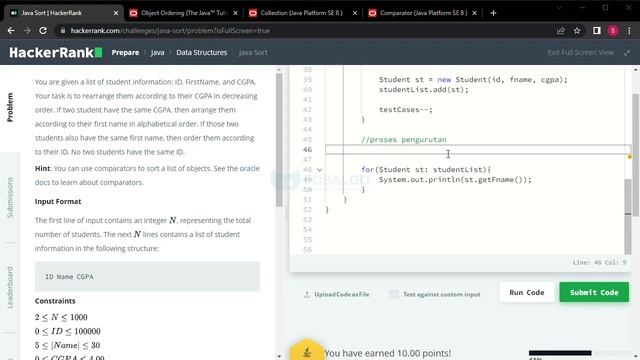The width and height of the screenshot is (640, 360).
Task: Click Data Structures in the breadcrumb
Action: tap(202, 53)
